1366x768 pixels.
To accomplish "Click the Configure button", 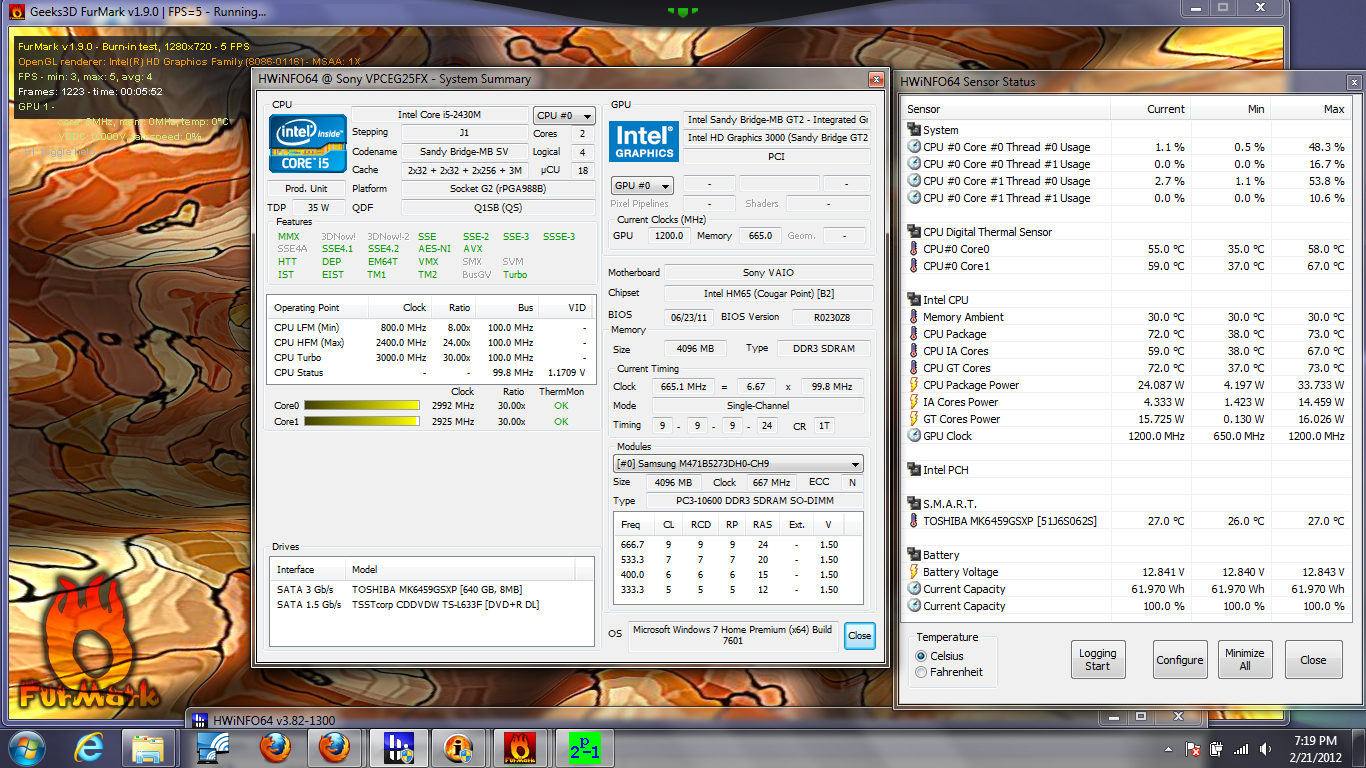I will click(x=1180, y=660).
